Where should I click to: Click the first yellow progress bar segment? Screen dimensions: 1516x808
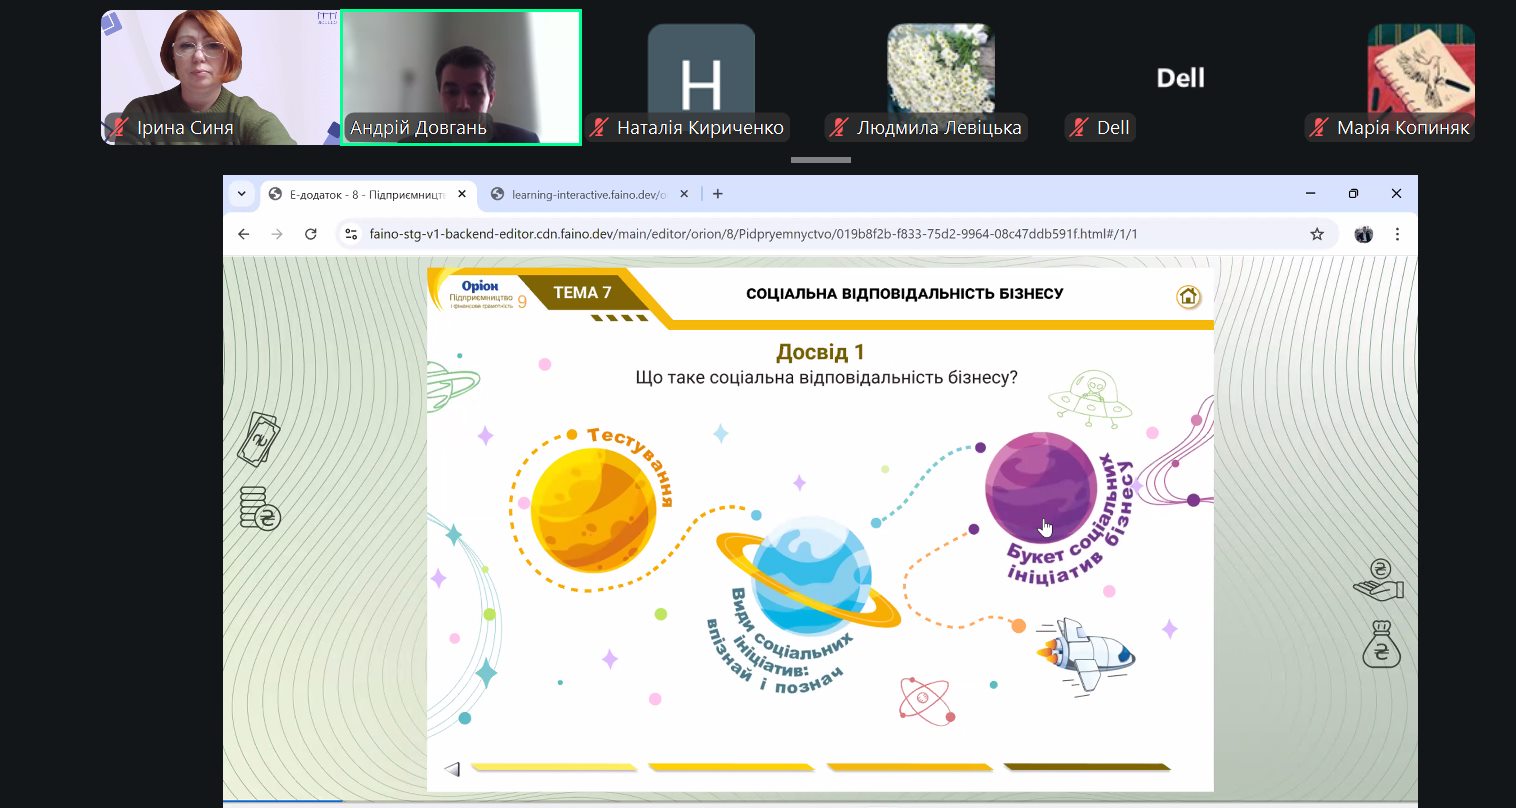click(x=553, y=768)
